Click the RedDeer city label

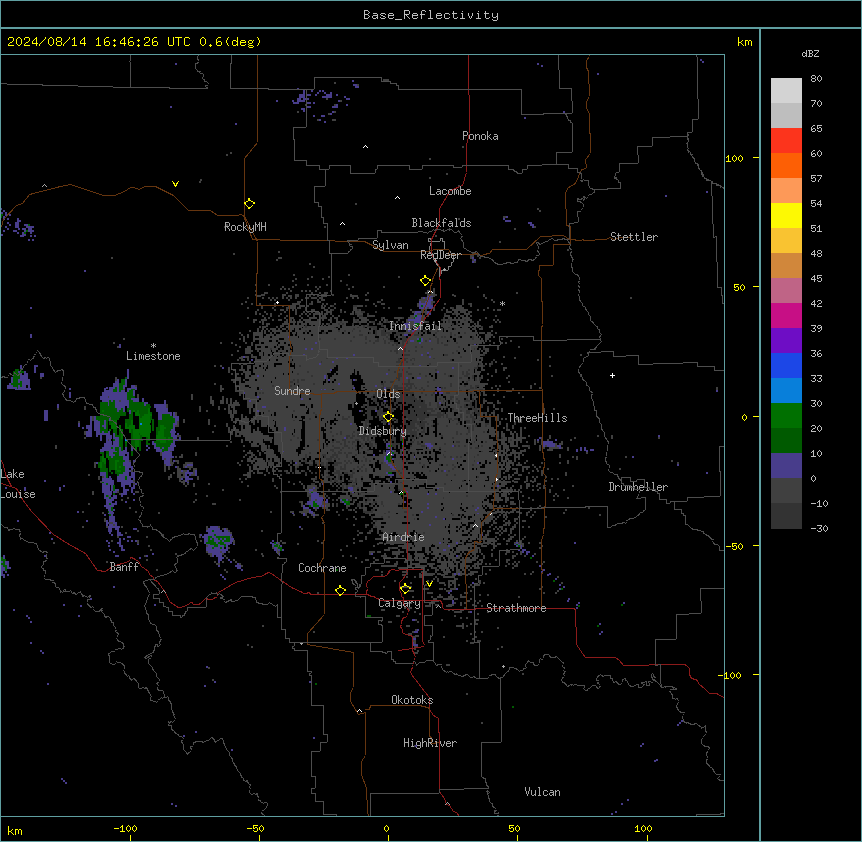[440, 255]
